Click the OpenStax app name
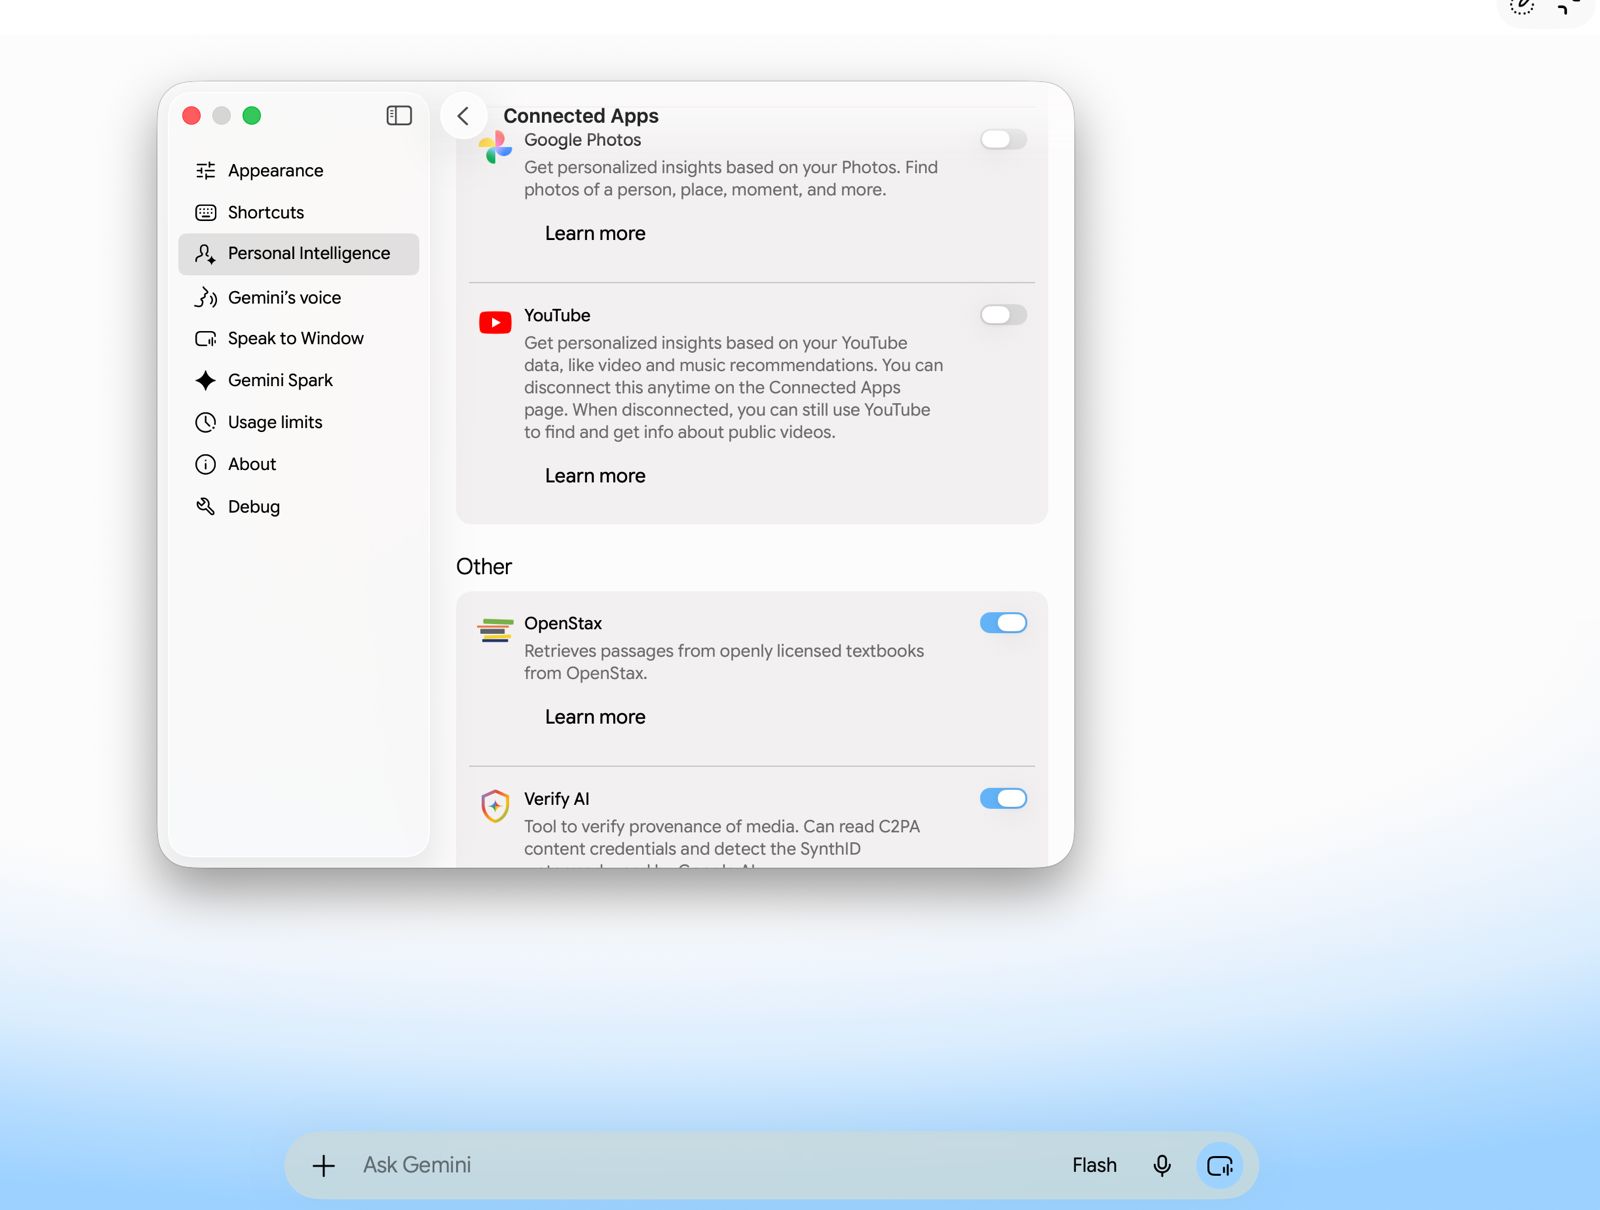Image resolution: width=1600 pixels, height=1210 pixels. 563,624
